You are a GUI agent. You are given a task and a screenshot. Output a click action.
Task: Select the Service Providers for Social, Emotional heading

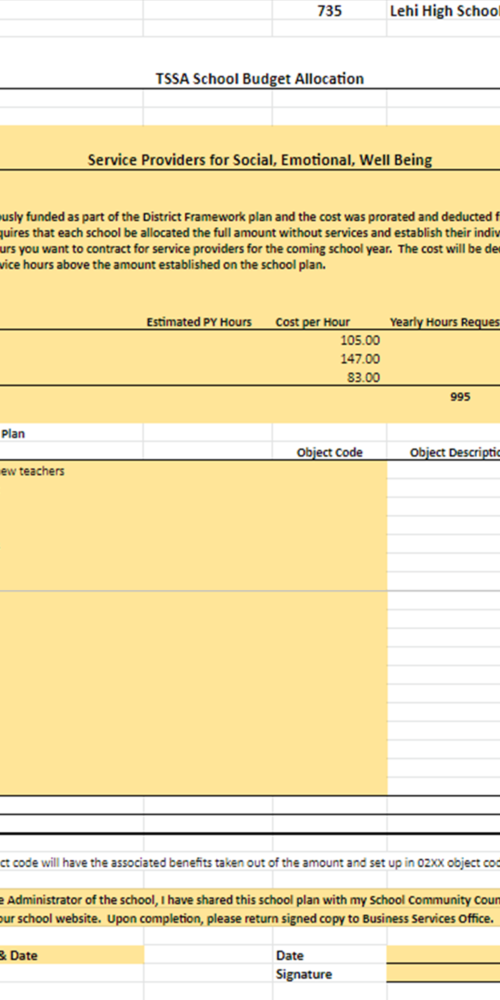tap(260, 160)
